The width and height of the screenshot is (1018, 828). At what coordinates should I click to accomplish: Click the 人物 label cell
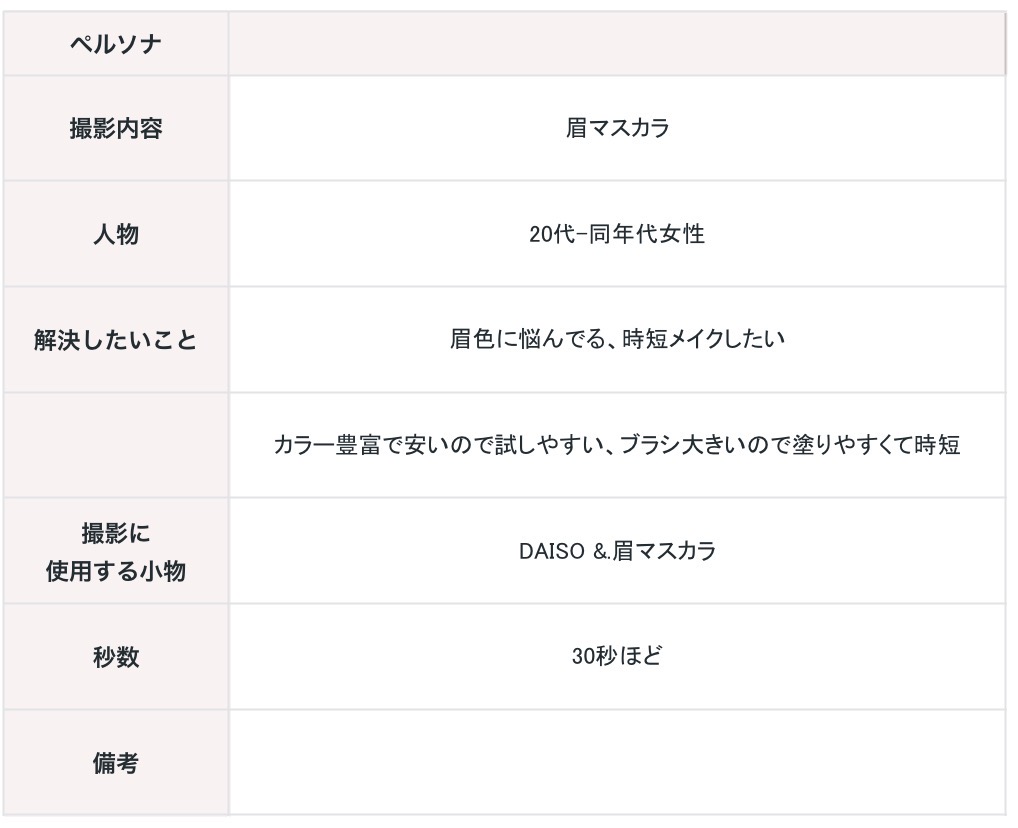[115, 234]
